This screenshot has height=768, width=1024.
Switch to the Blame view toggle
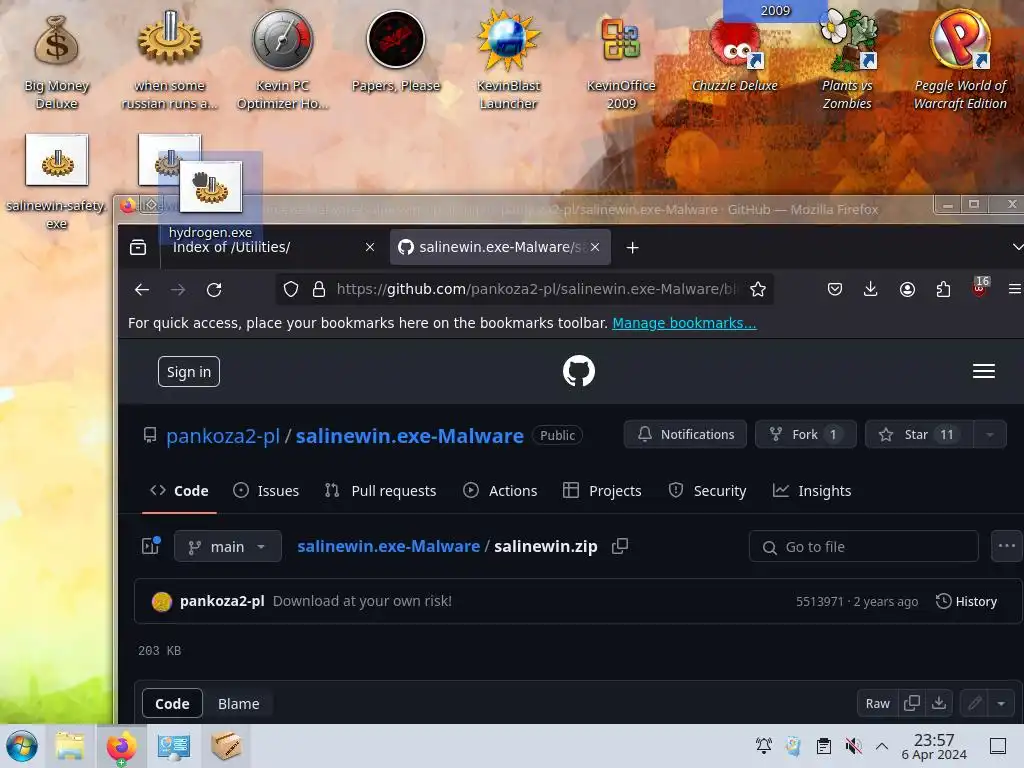pyautogui.click(x=238, y=703)
